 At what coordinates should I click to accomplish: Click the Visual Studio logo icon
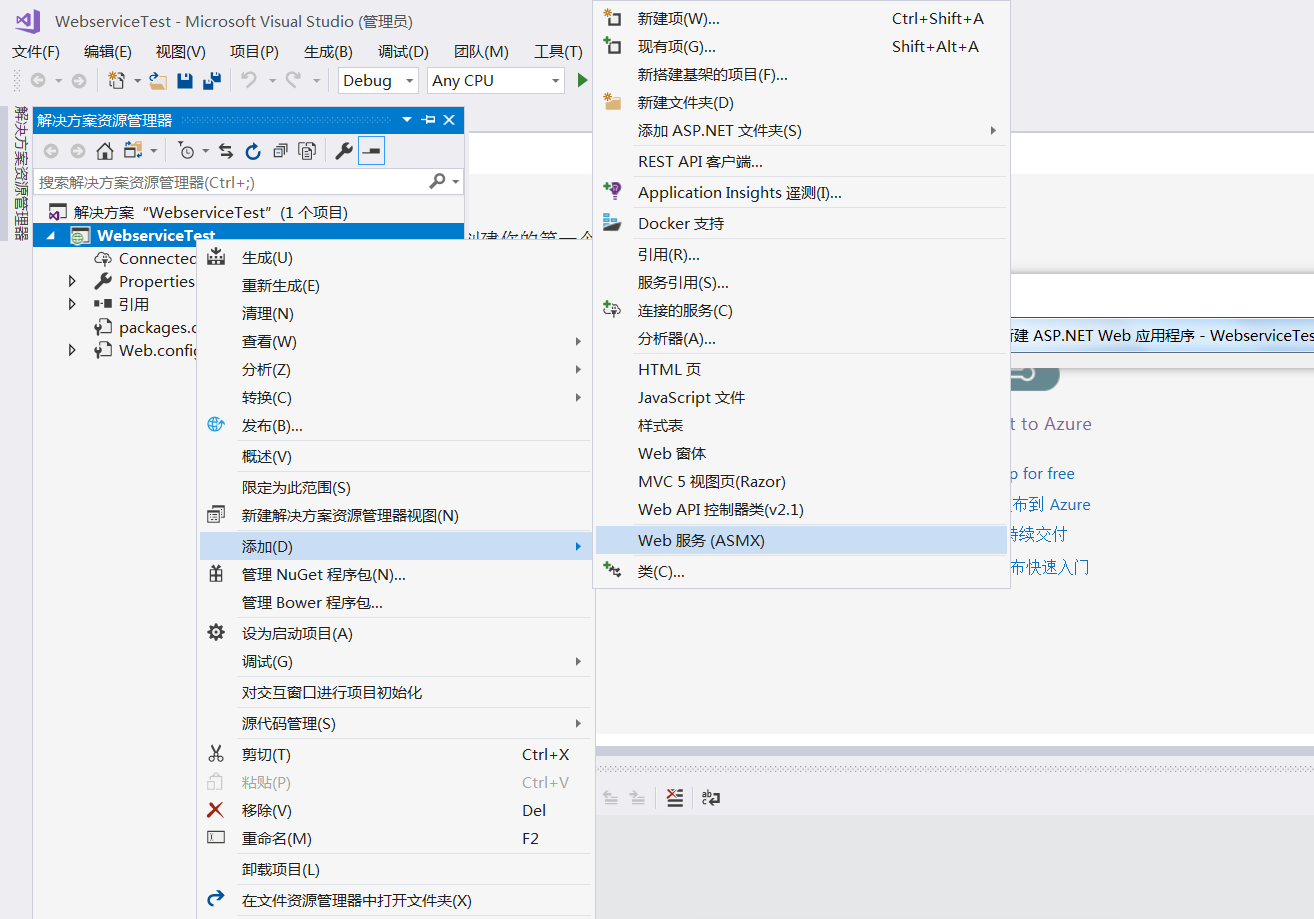(x=27, y=21)
